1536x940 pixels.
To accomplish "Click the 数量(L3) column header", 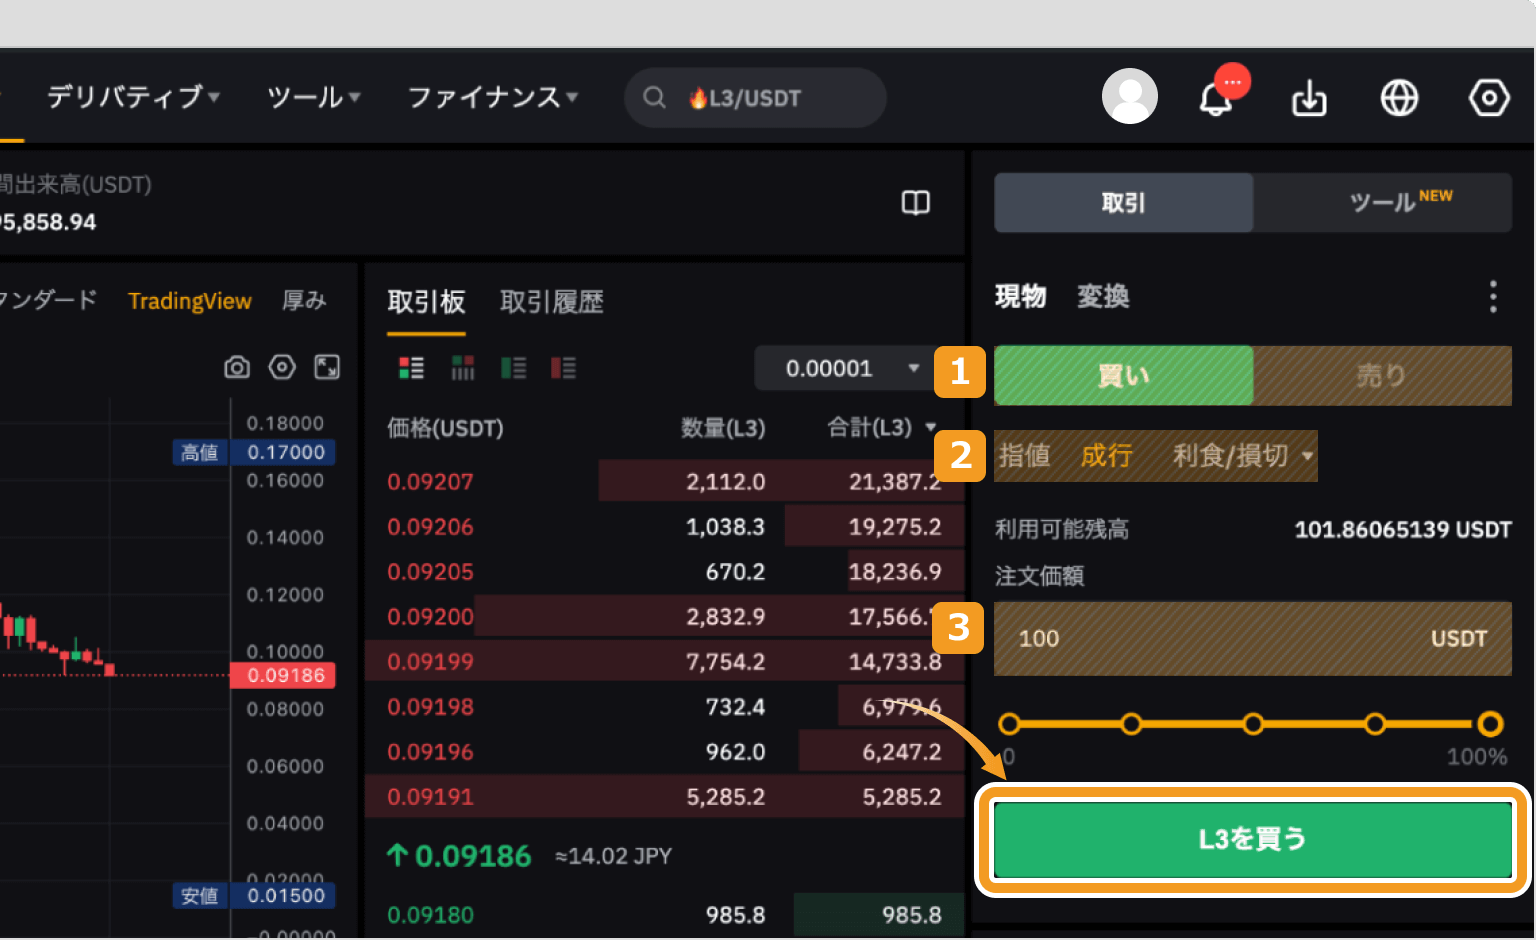I will (x=723, y=428).
